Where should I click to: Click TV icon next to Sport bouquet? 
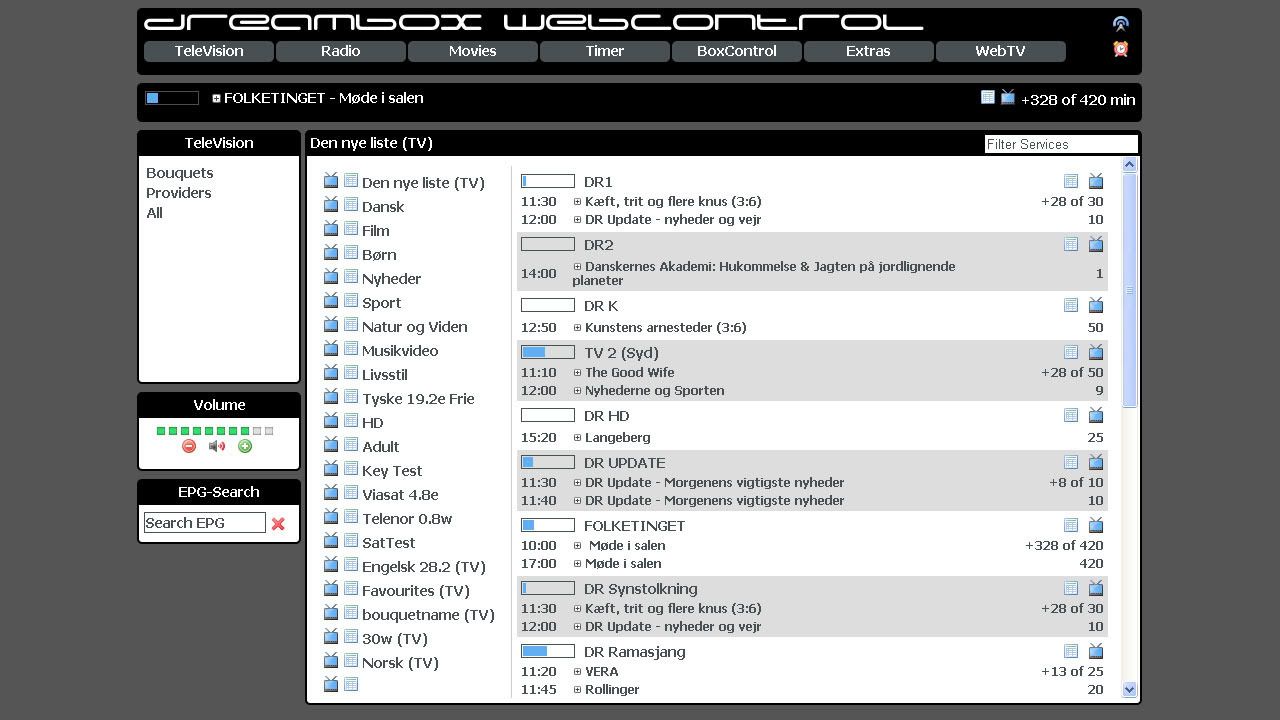[331, 301]
